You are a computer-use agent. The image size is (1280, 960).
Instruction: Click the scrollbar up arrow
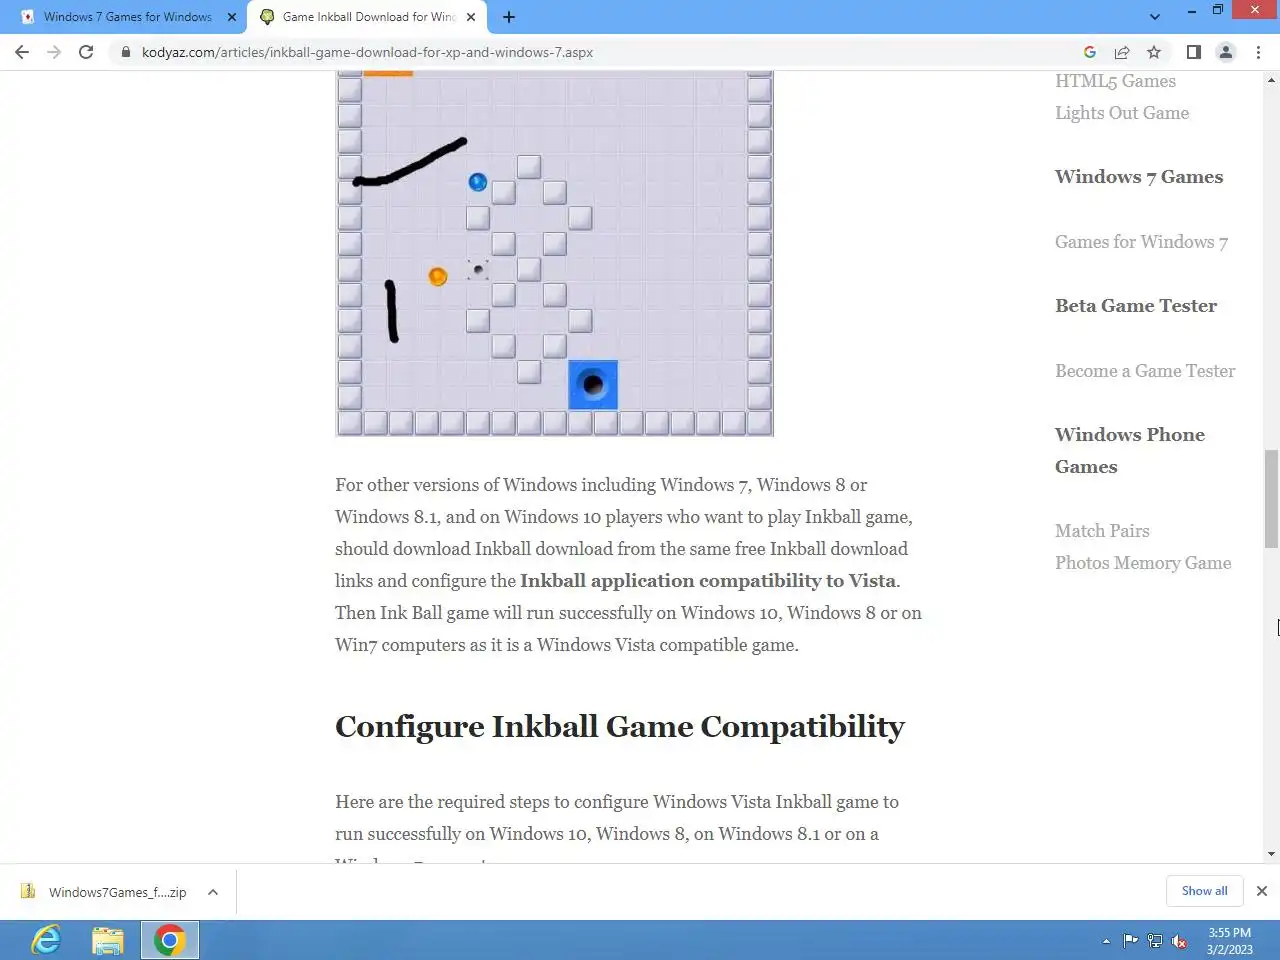coord(1271,79)
